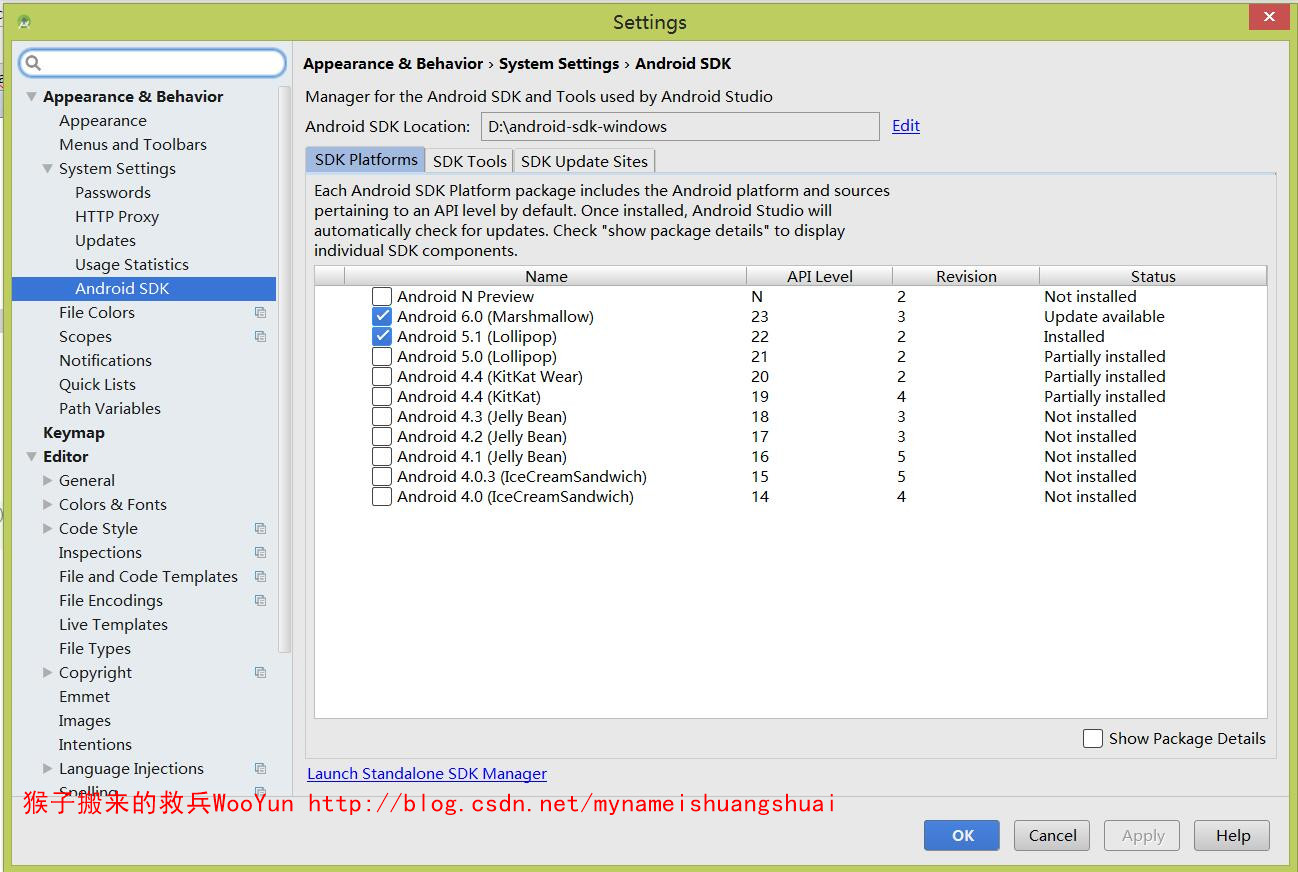The height and width of the screenshot is (872, 1298).
Task: Expand the Colors & Fonts node
Action: [47, 505]
